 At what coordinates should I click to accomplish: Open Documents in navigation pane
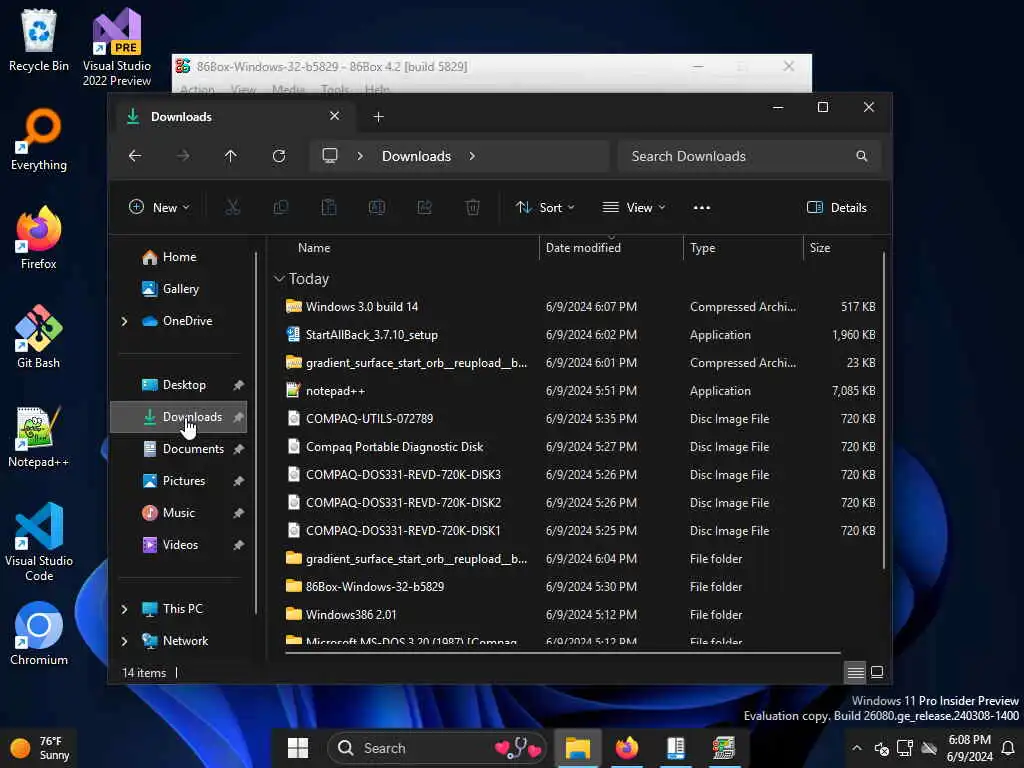point(178,449)
